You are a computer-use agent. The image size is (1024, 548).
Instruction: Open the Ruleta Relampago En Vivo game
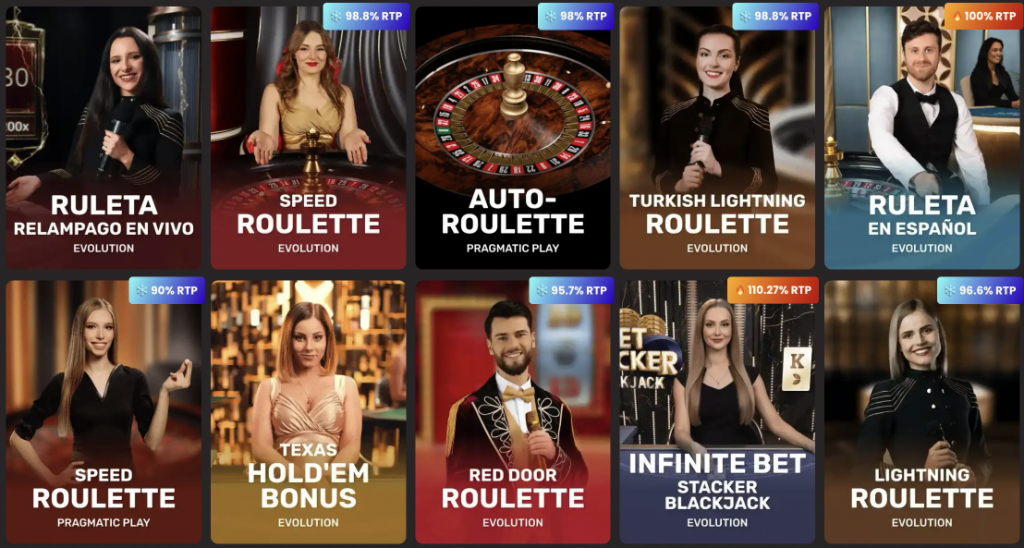tap(104, 138)
